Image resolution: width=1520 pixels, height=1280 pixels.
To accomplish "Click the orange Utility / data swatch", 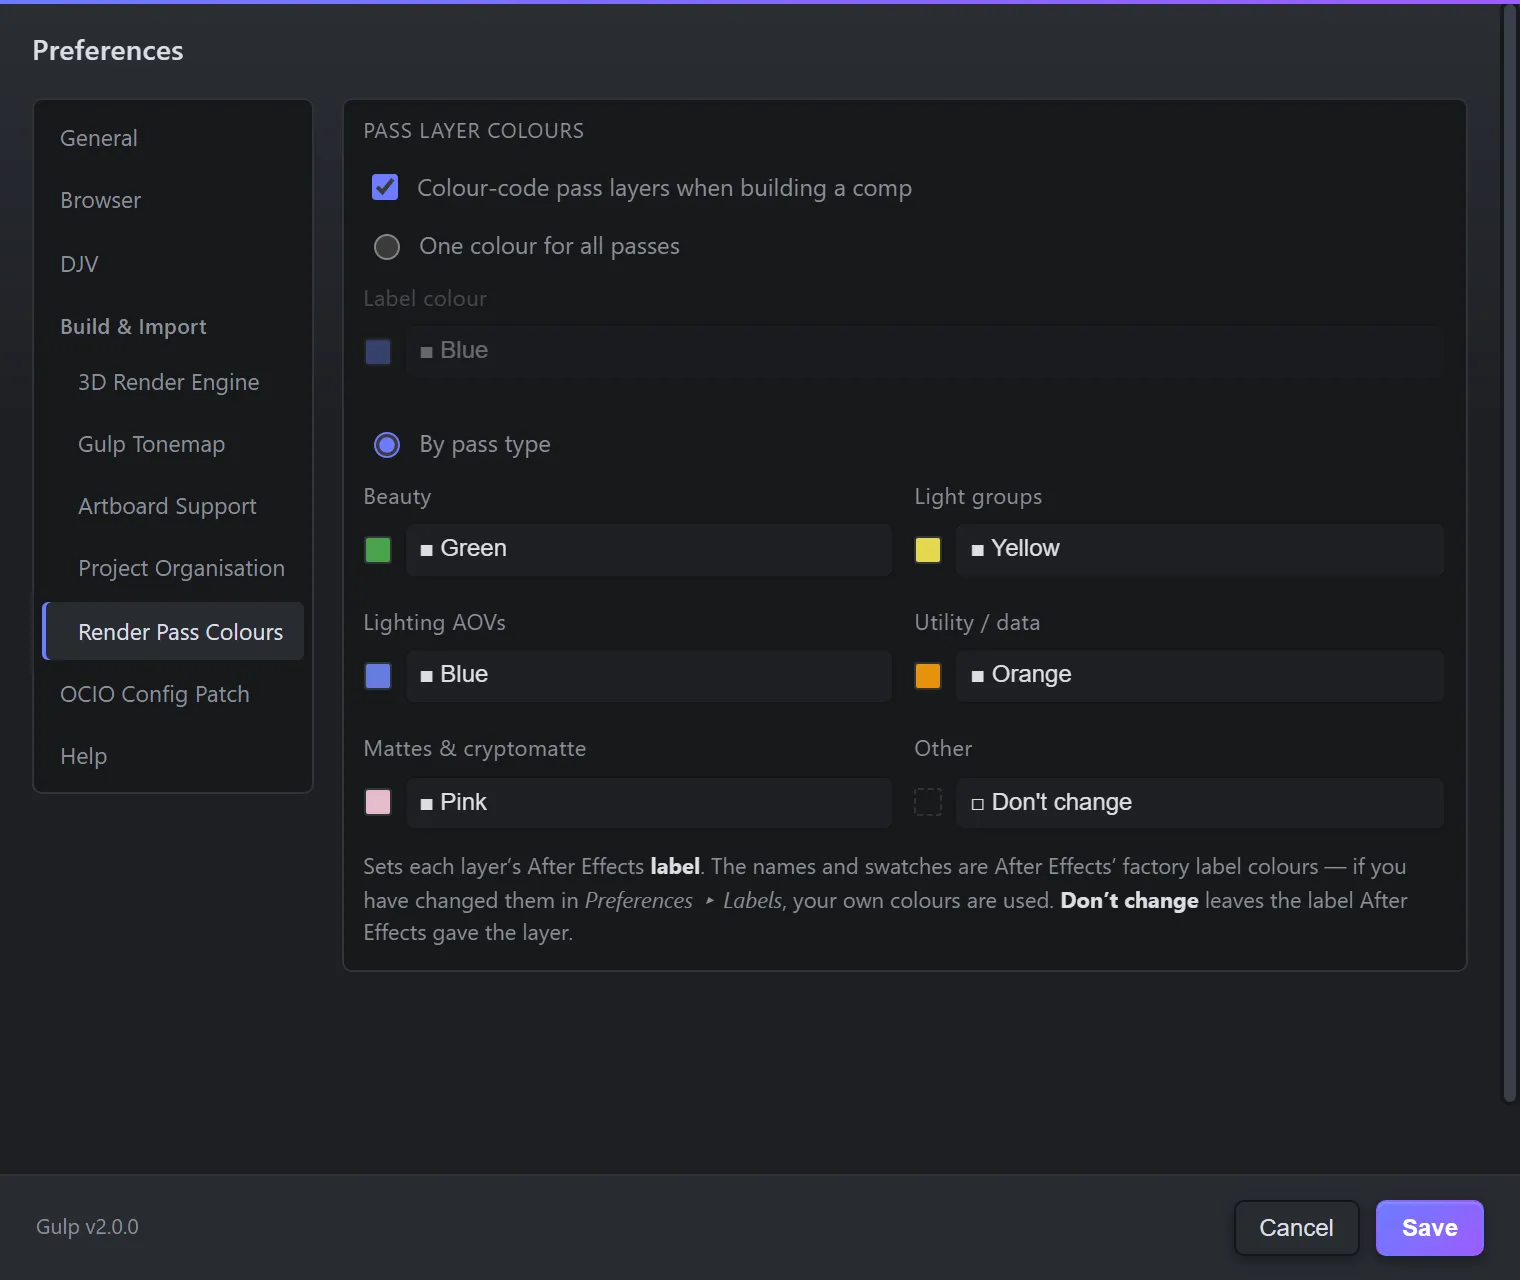I will click(928, 676).
